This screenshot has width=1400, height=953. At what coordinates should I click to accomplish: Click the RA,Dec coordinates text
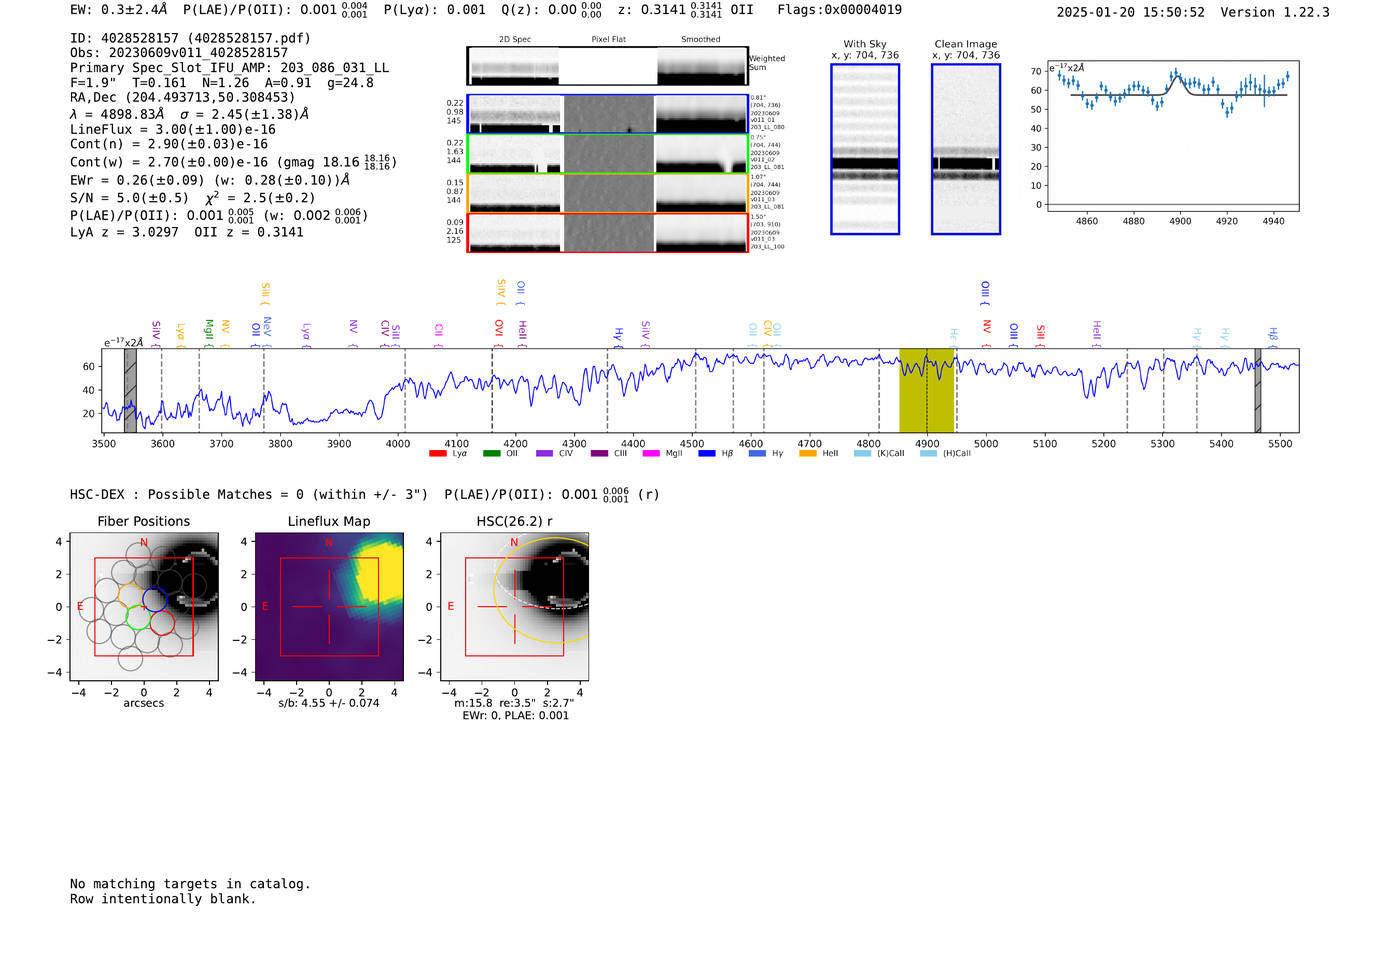click(182, 98)
